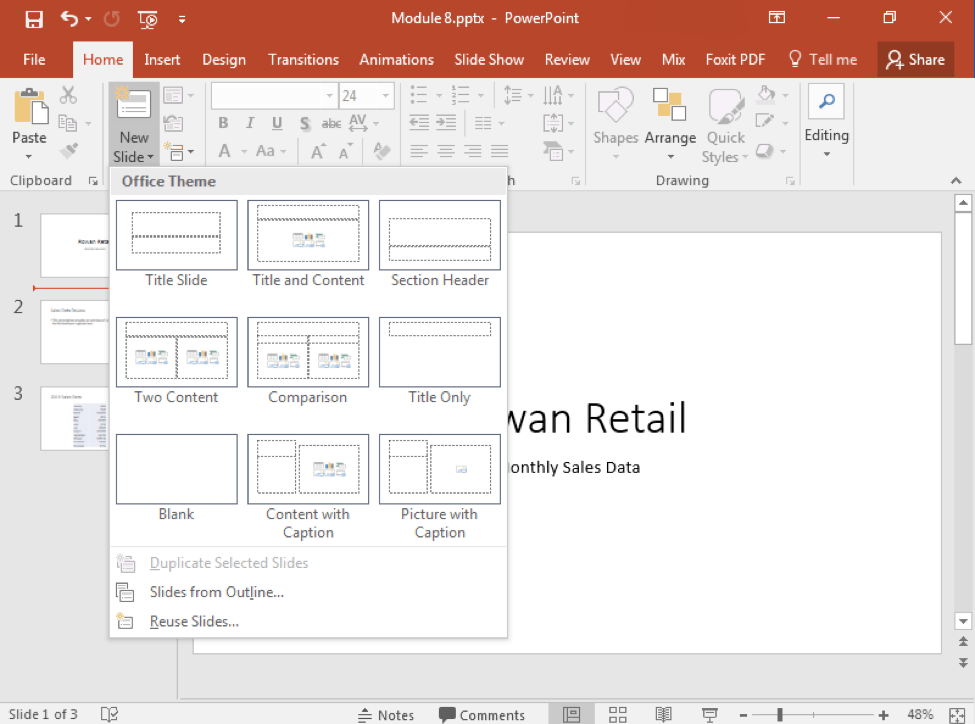This screenshot has width=975, height=724.
Task: Click the Copy icon in Clipboard group
Action: pos(67,123)
